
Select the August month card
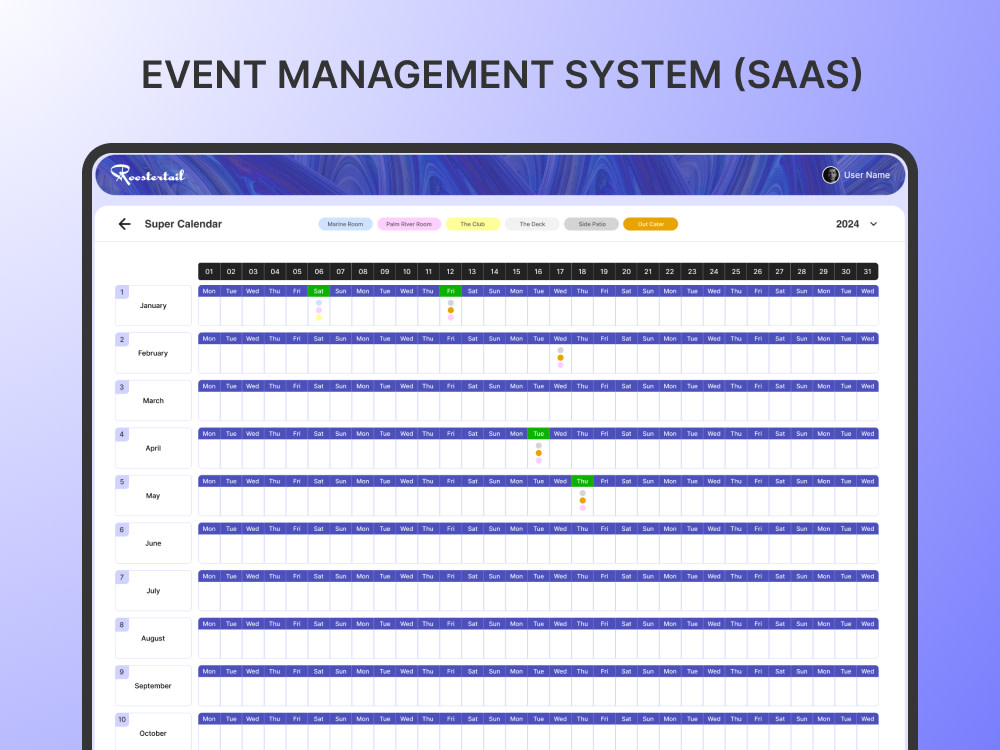[153, 638]
